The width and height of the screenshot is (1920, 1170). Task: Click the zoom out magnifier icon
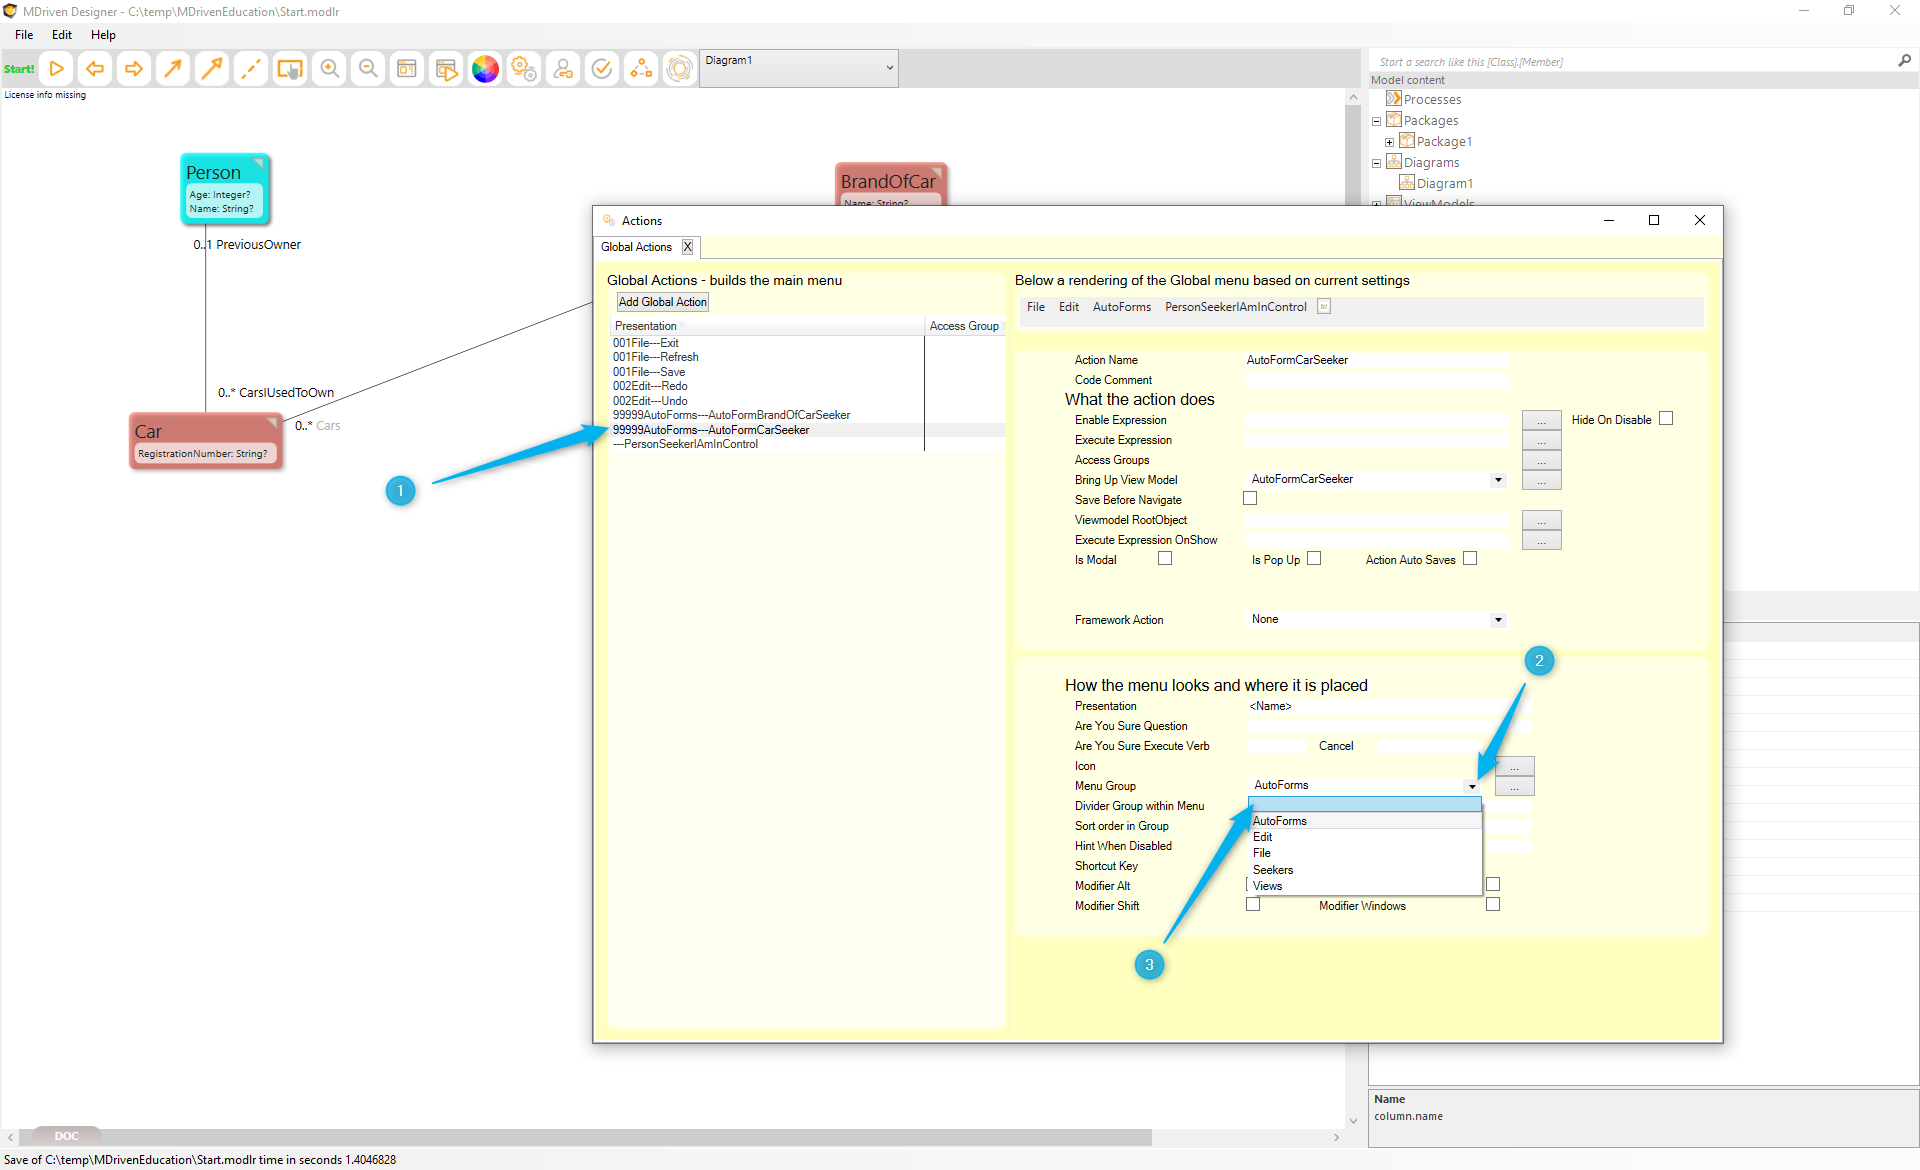click(368, 69)
